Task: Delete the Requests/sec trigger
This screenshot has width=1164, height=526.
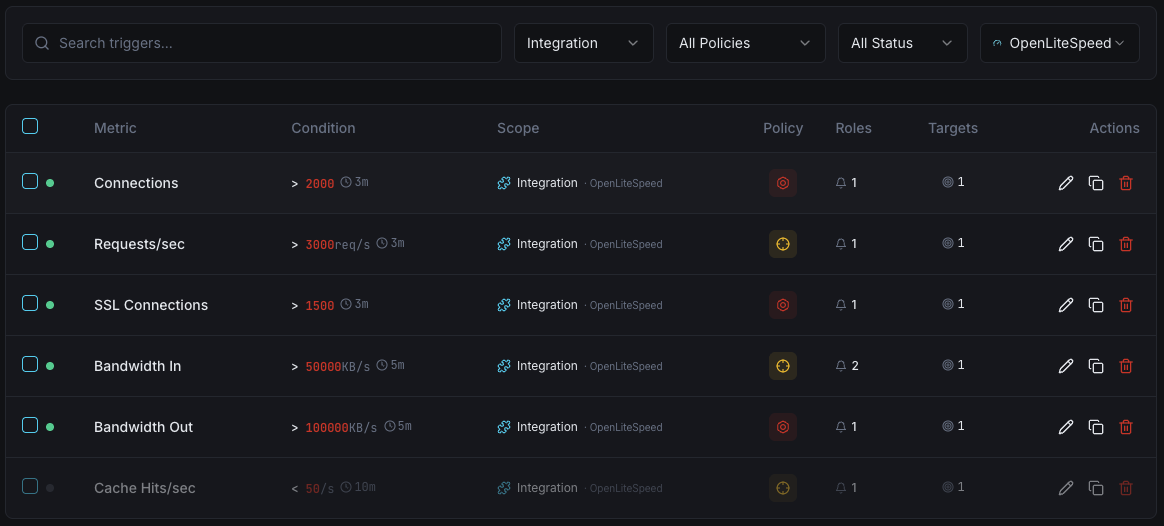Action: [1125, 244]
